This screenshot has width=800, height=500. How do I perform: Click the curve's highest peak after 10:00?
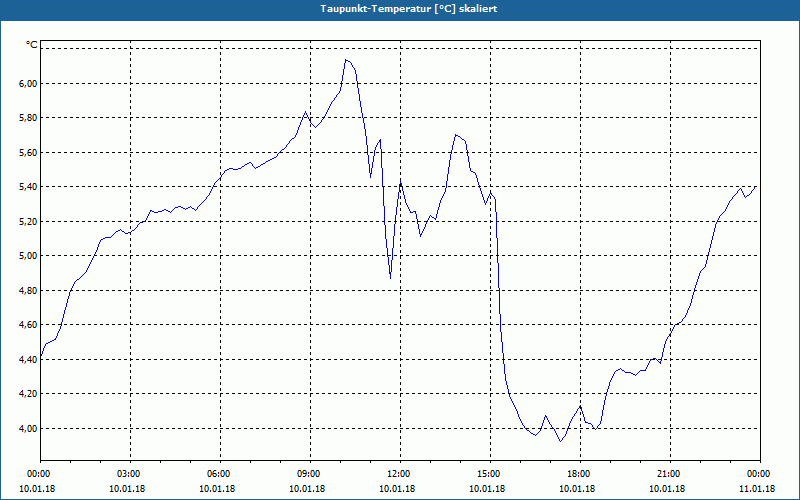[346, 60]
